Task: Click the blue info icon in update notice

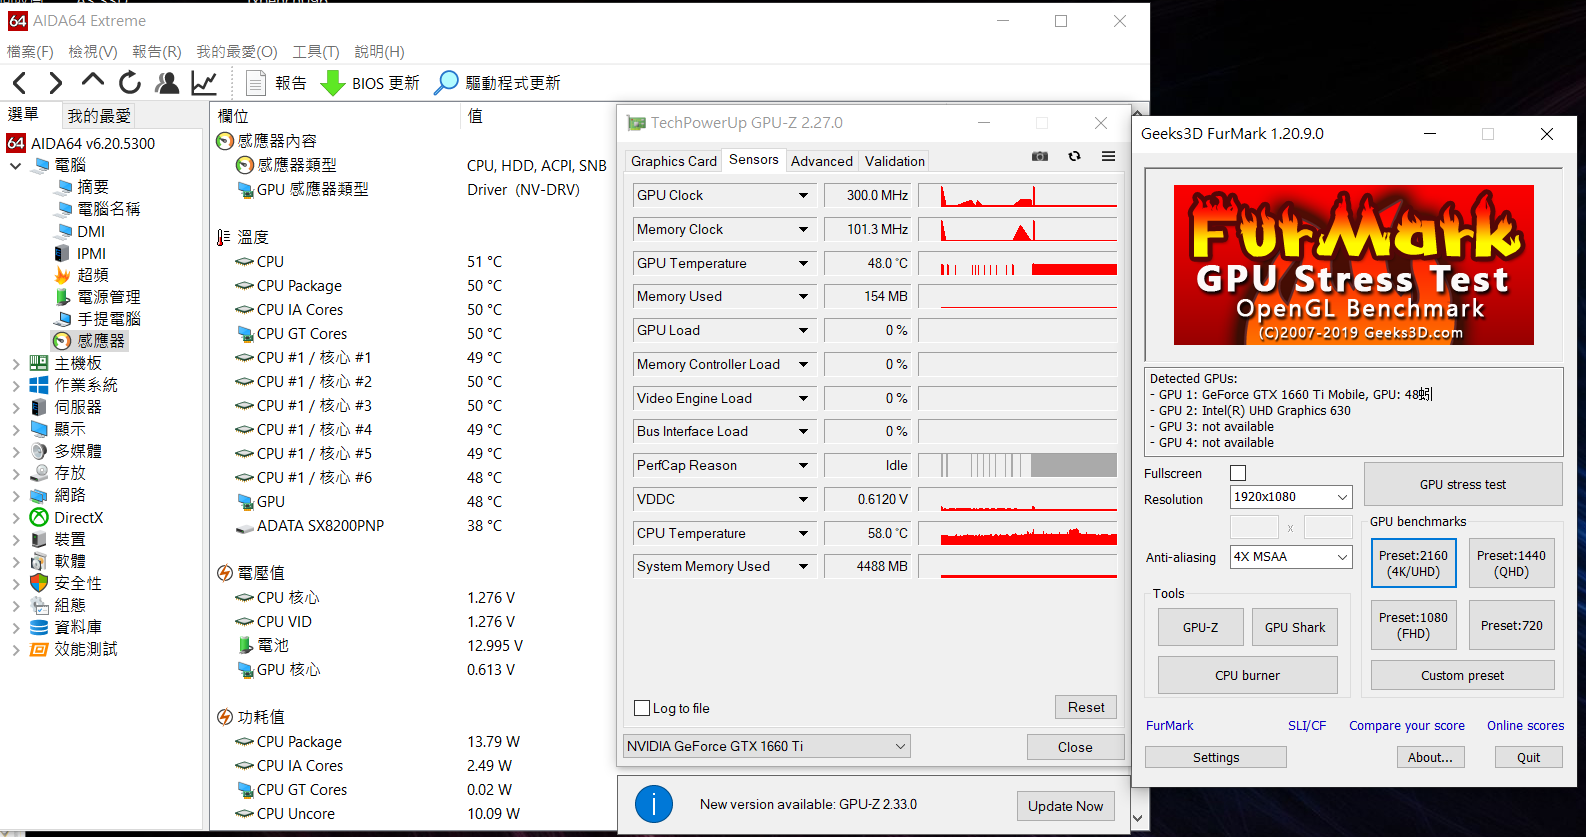Action: [x=654, y=804]
